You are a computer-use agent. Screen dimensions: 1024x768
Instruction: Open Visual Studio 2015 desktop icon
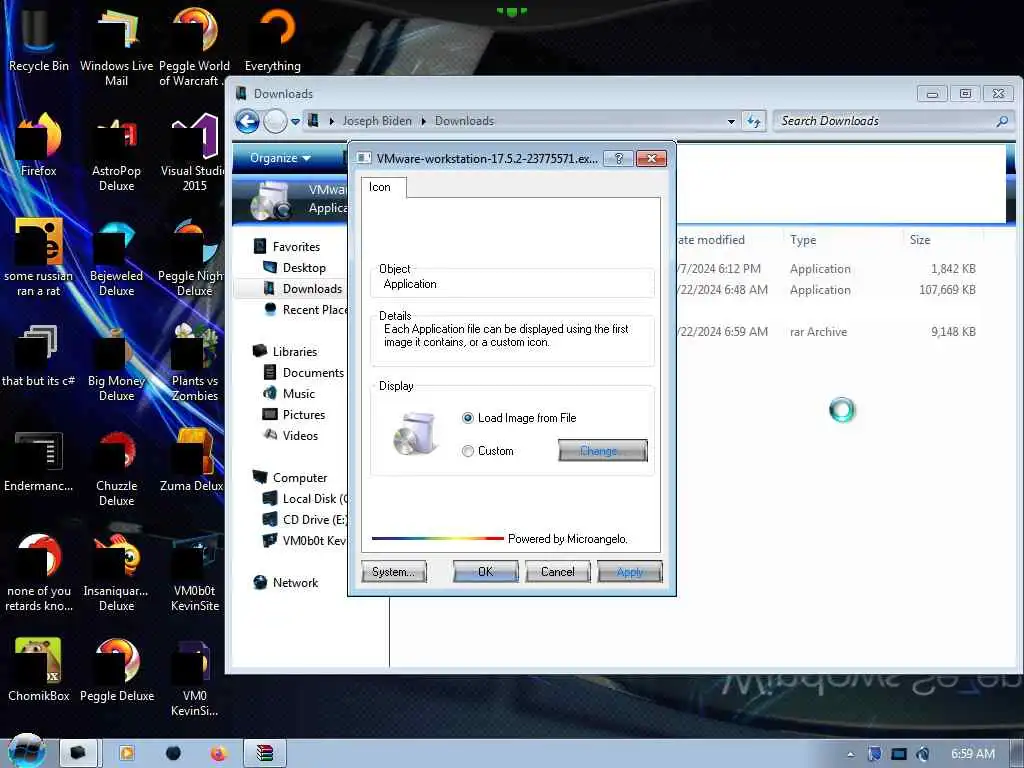tap(194, 153)
